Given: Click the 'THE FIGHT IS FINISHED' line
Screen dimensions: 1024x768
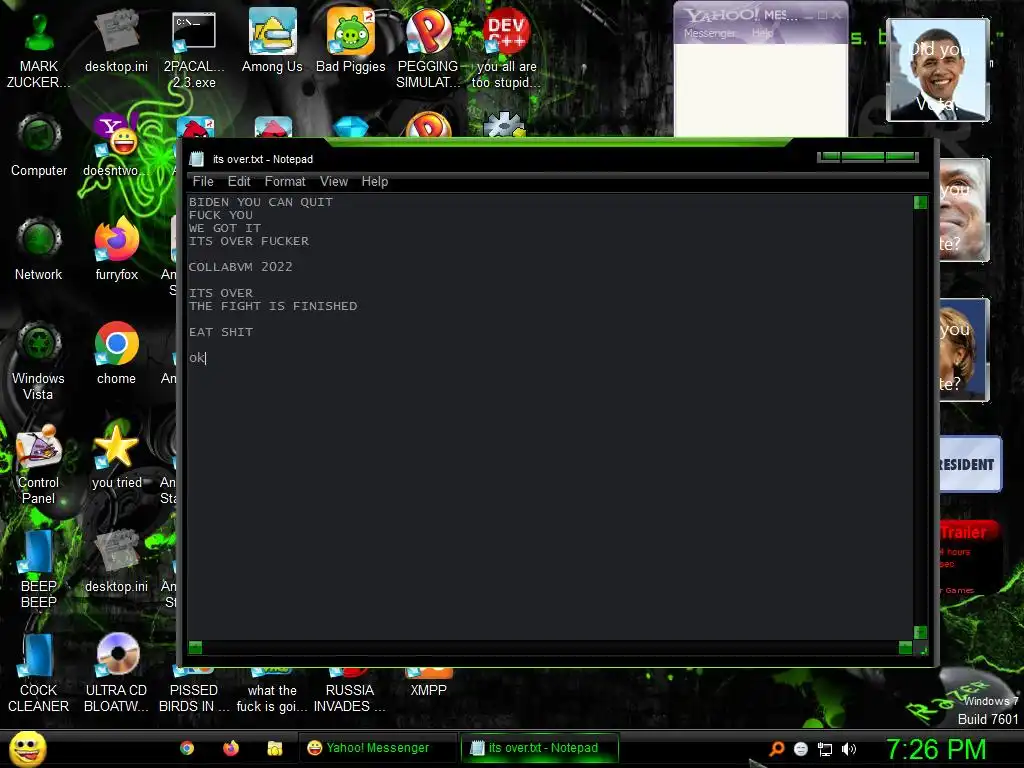Looking at the screenshot, I should 273,306.
